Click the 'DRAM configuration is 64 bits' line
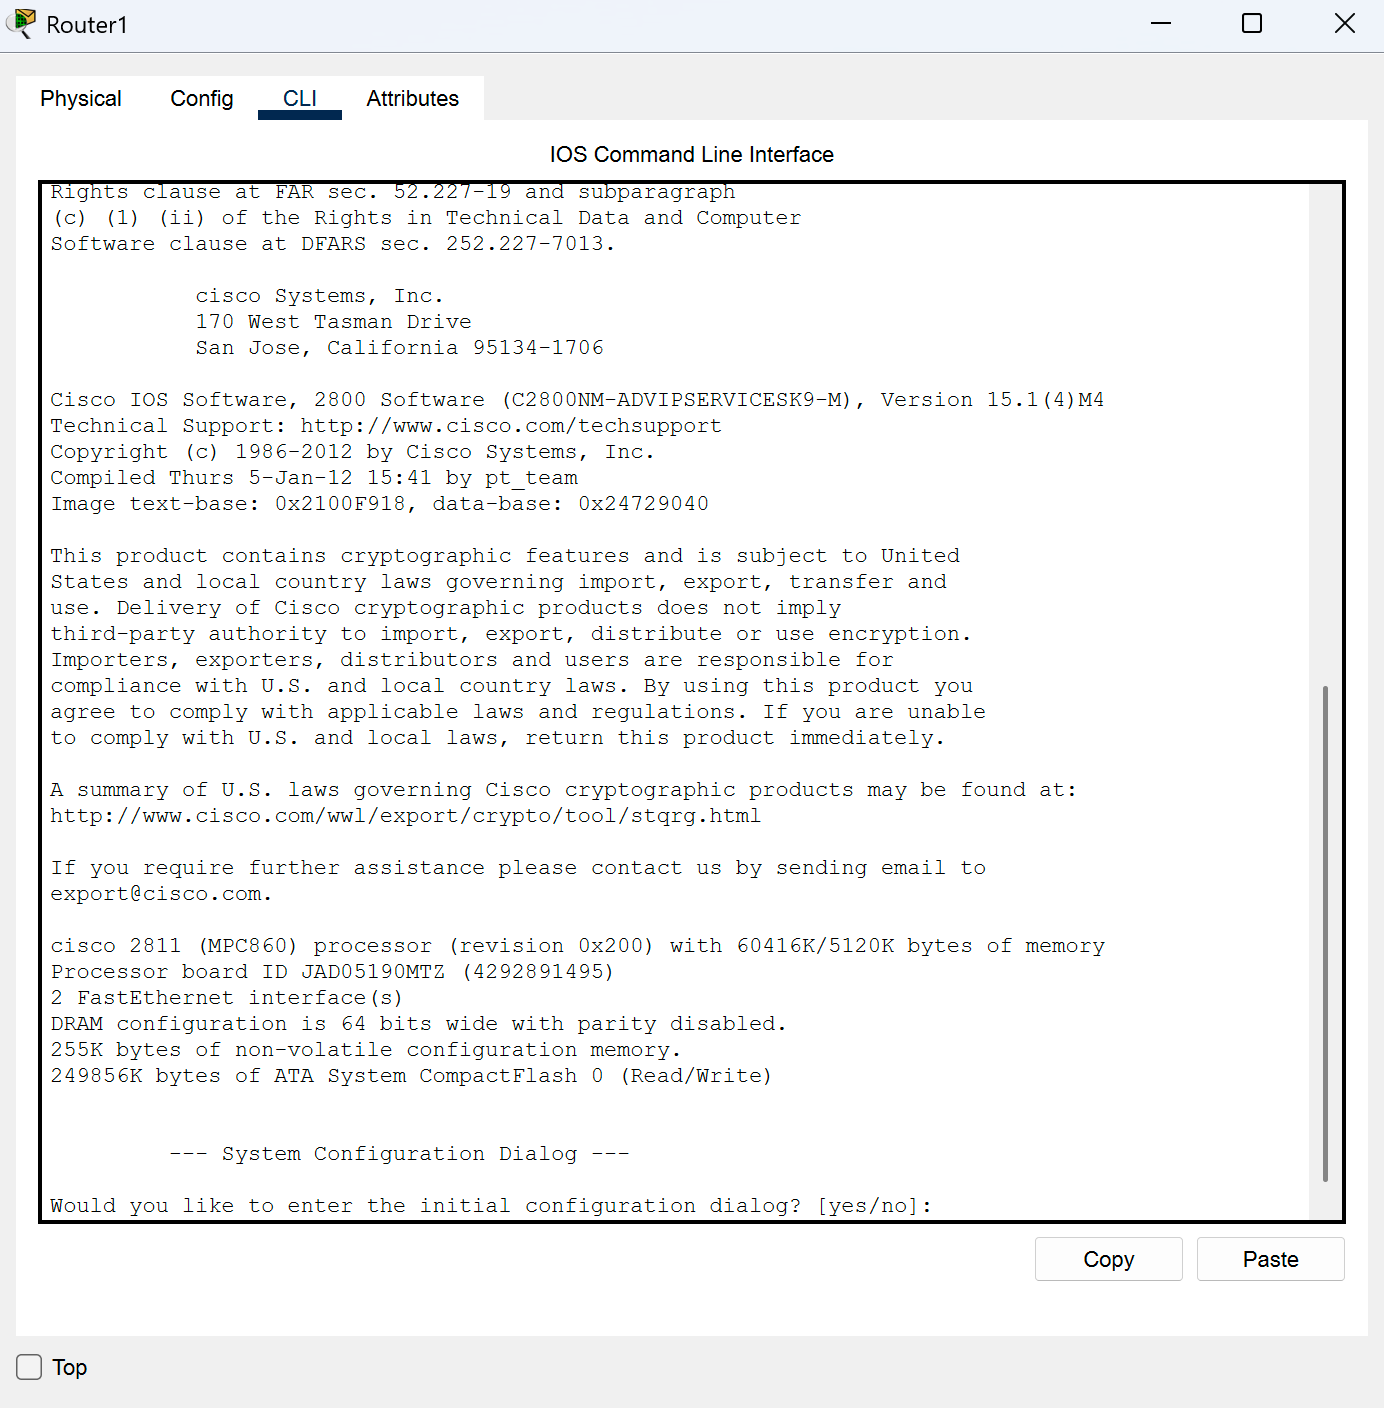The width and height of the screenshot is (1384, 1408). [419, 1024]
